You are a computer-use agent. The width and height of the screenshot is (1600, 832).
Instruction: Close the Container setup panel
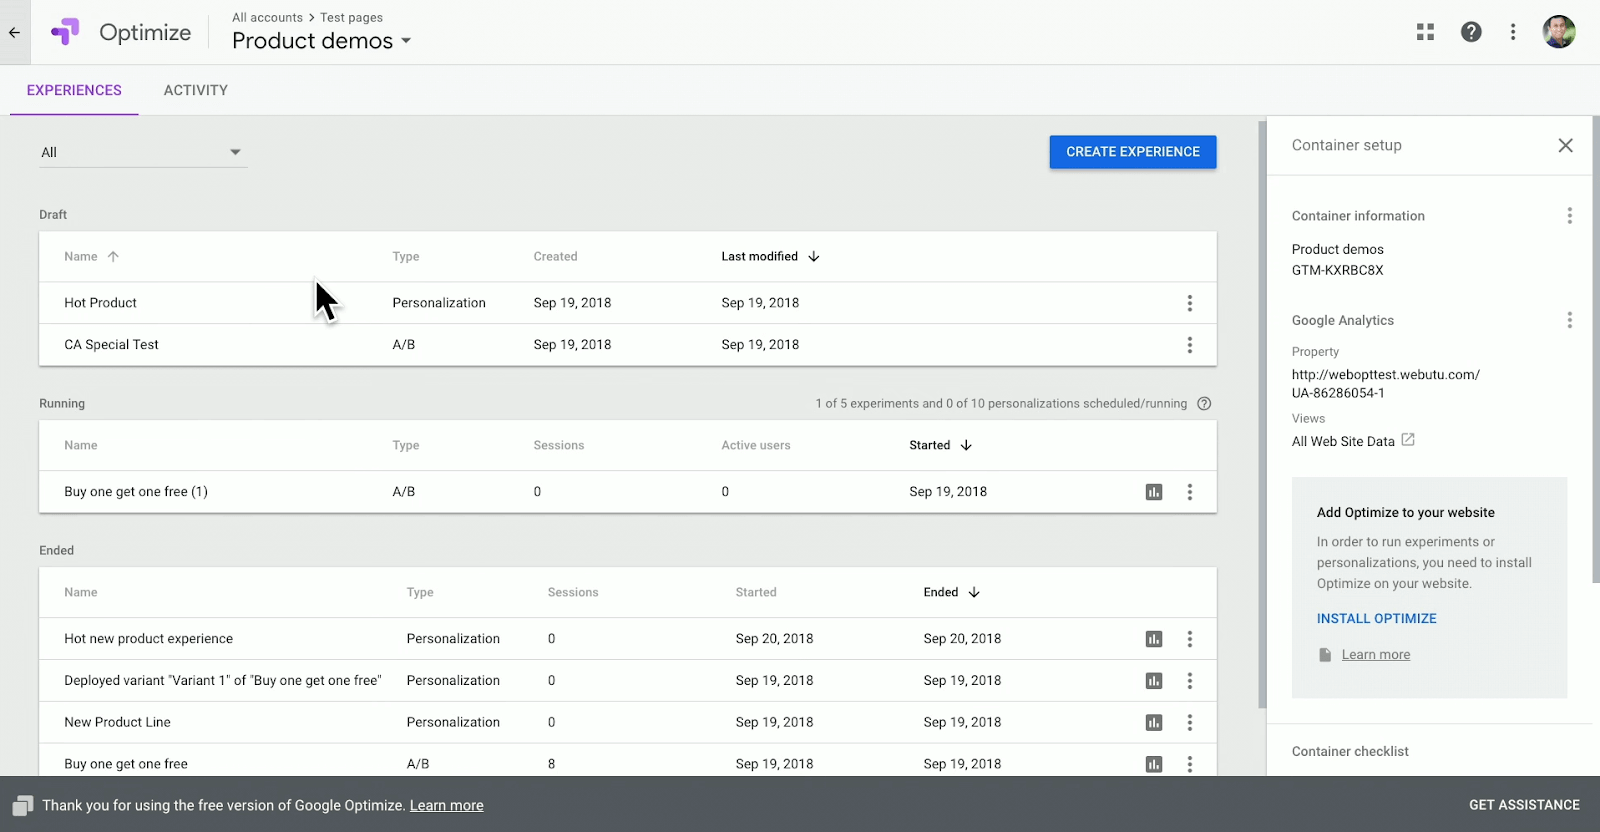1566,145
